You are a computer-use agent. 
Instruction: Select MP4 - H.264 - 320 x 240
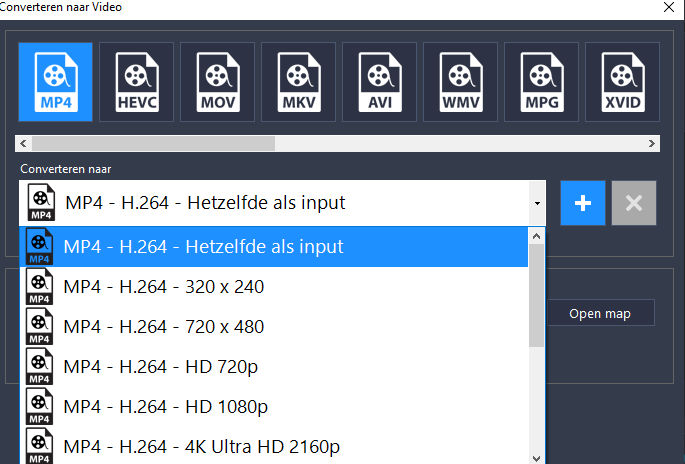click(274, 287)
